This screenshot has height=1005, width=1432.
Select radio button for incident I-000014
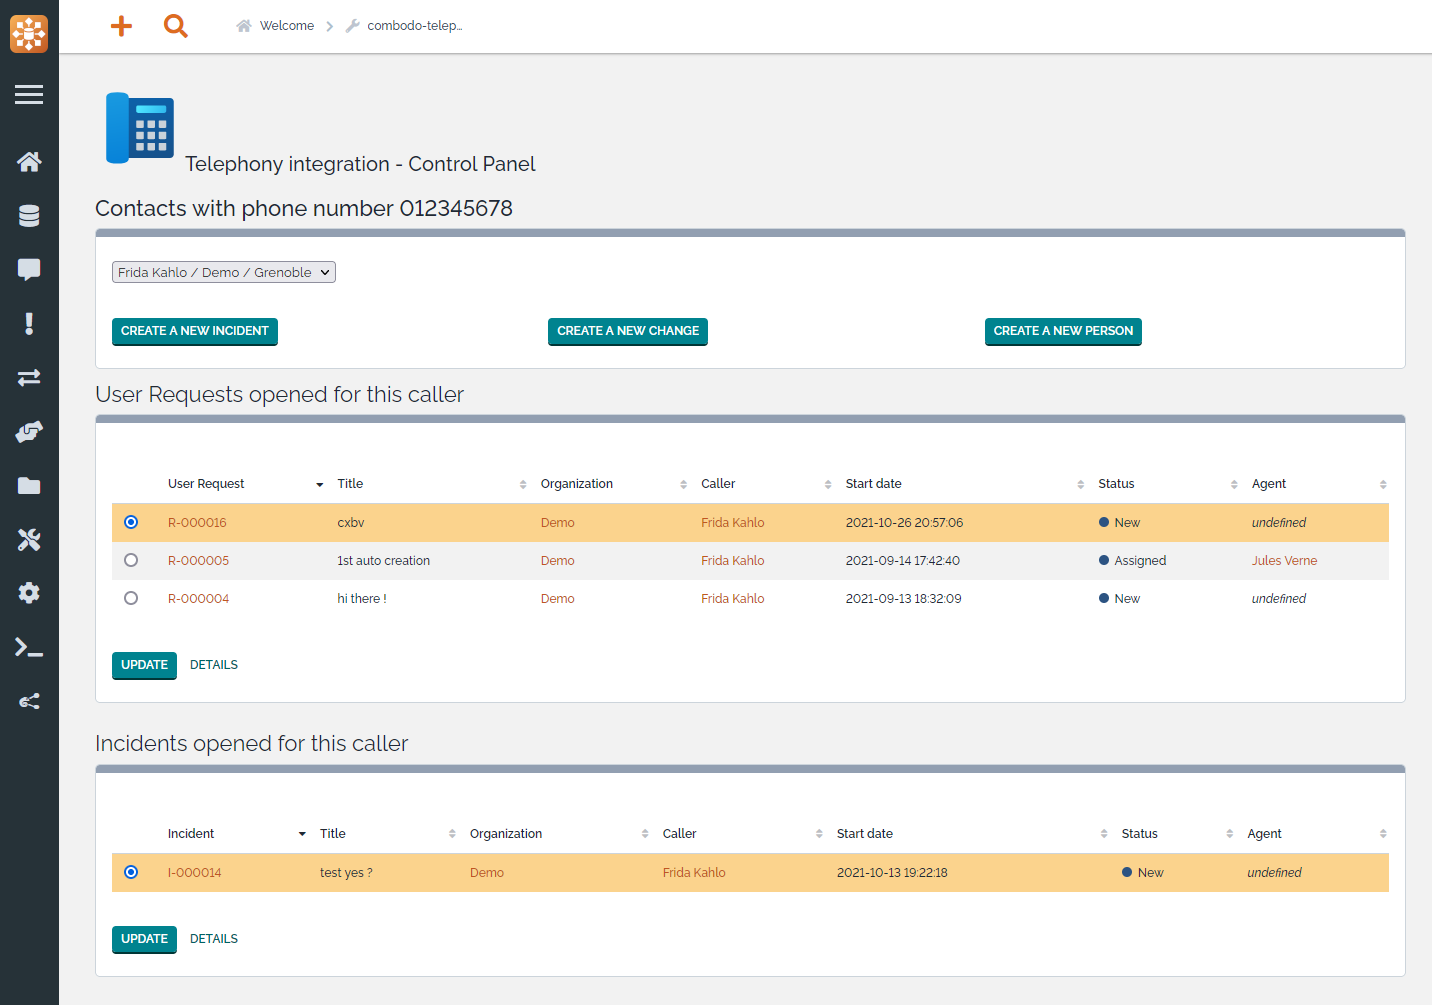click(131, 872)
